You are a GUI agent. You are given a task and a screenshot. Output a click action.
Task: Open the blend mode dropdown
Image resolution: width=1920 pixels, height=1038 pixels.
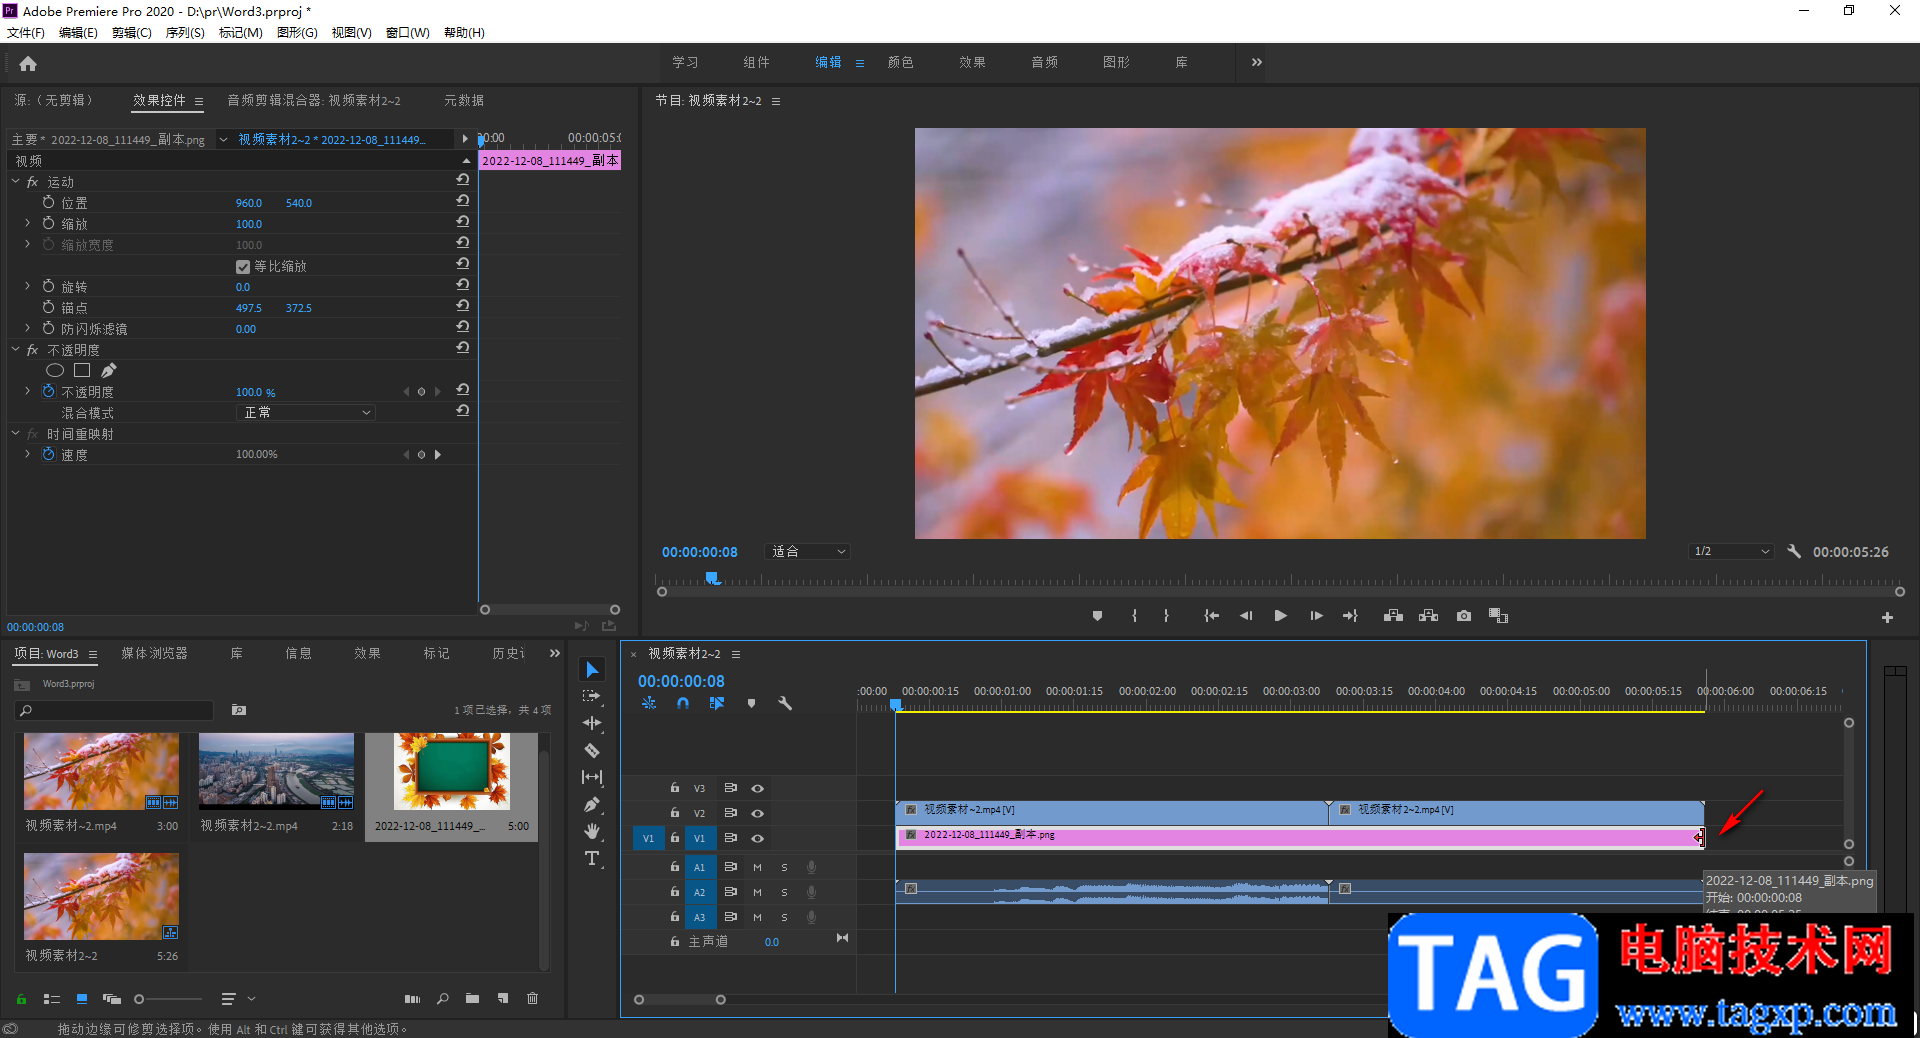[307, 412]
